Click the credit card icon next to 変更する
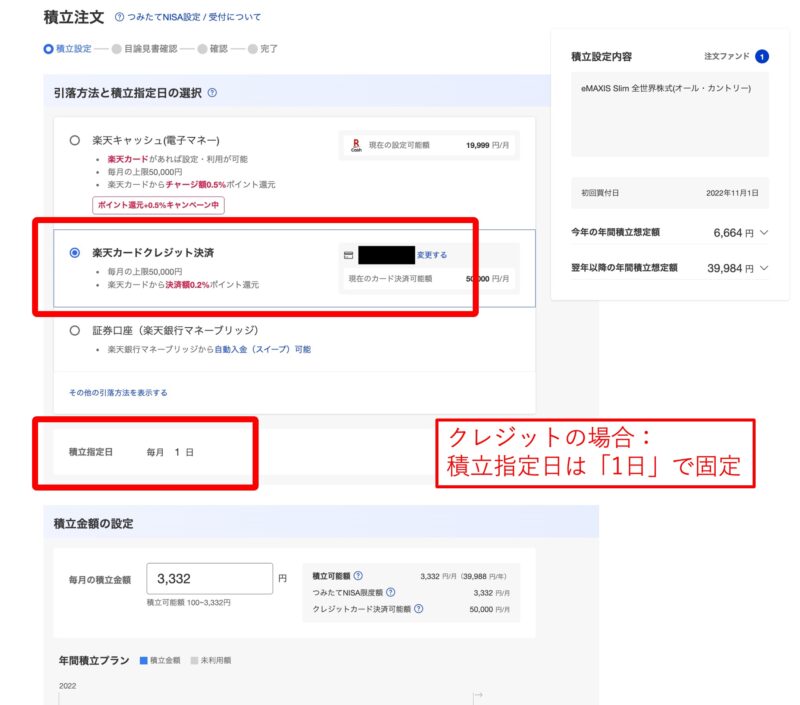The image size is (800, 705). click(348, 255)
